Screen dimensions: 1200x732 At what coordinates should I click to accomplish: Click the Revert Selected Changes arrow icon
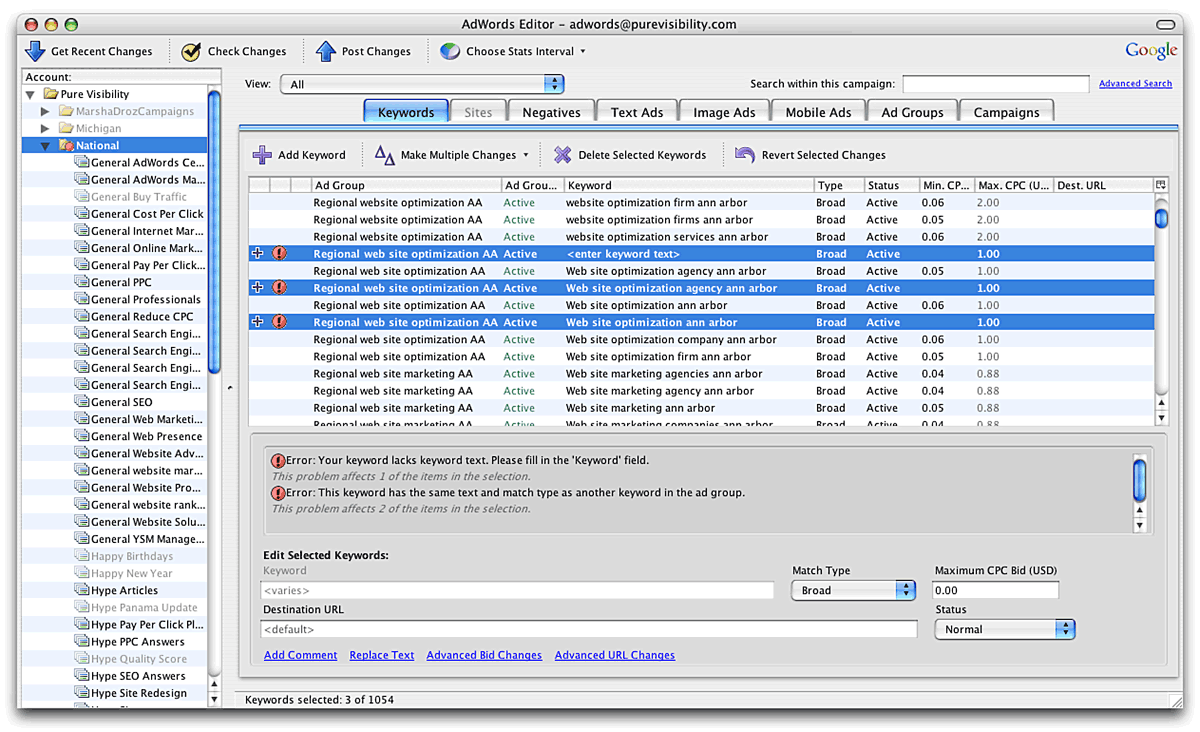point(745,155)
